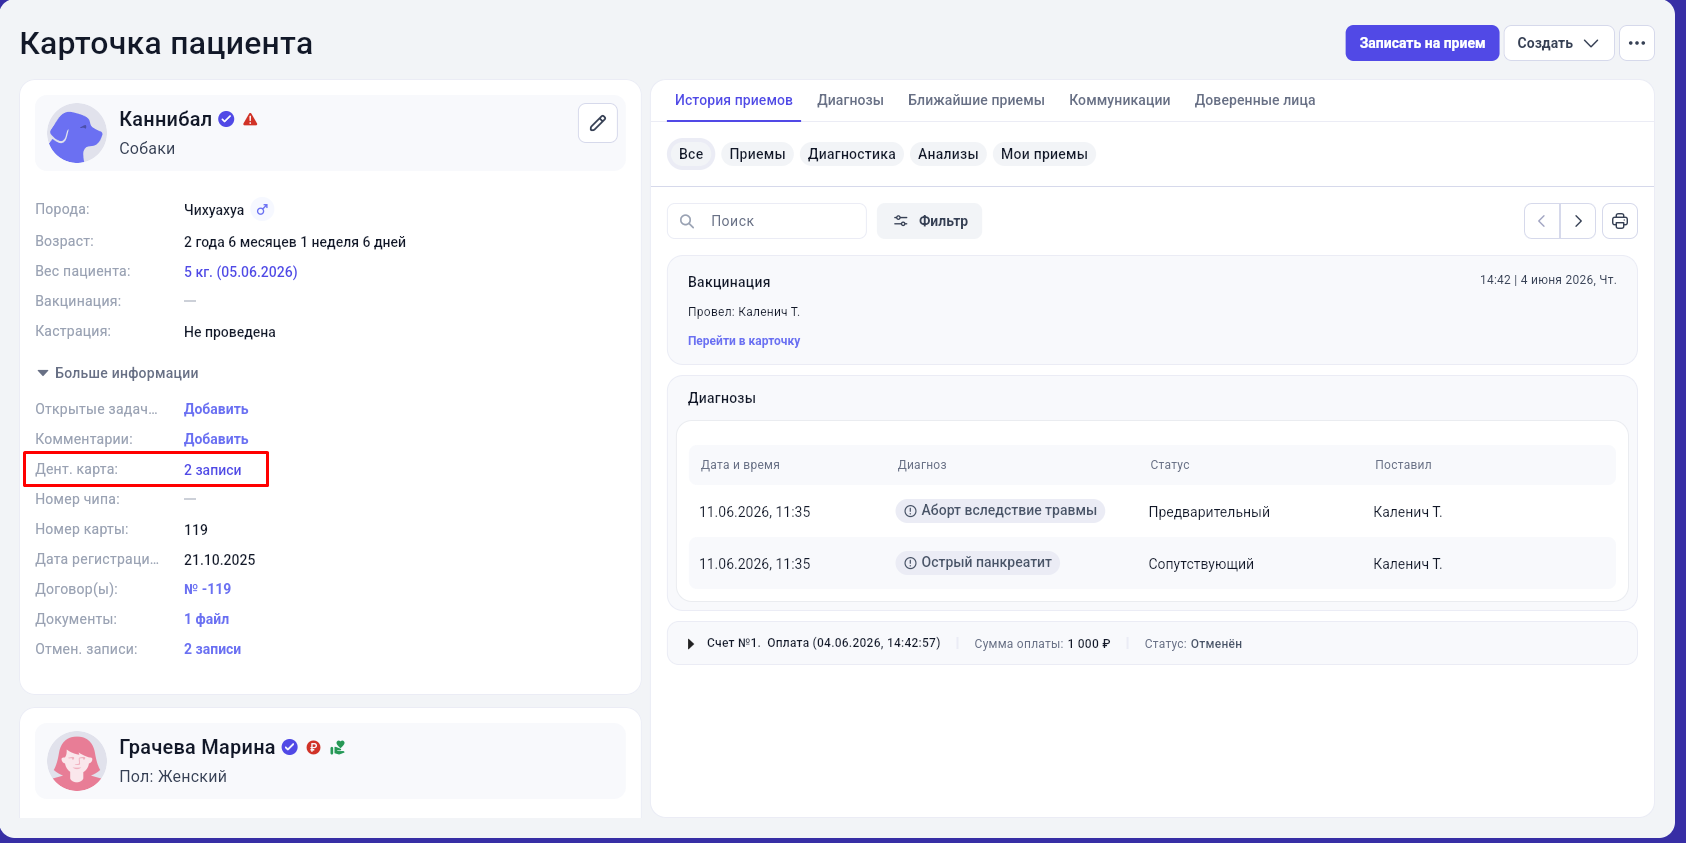Image resolution: width=1686 pixels, height=843 pixels.
Task: Select the Анализы filter chip
Action: click(948, 154)
